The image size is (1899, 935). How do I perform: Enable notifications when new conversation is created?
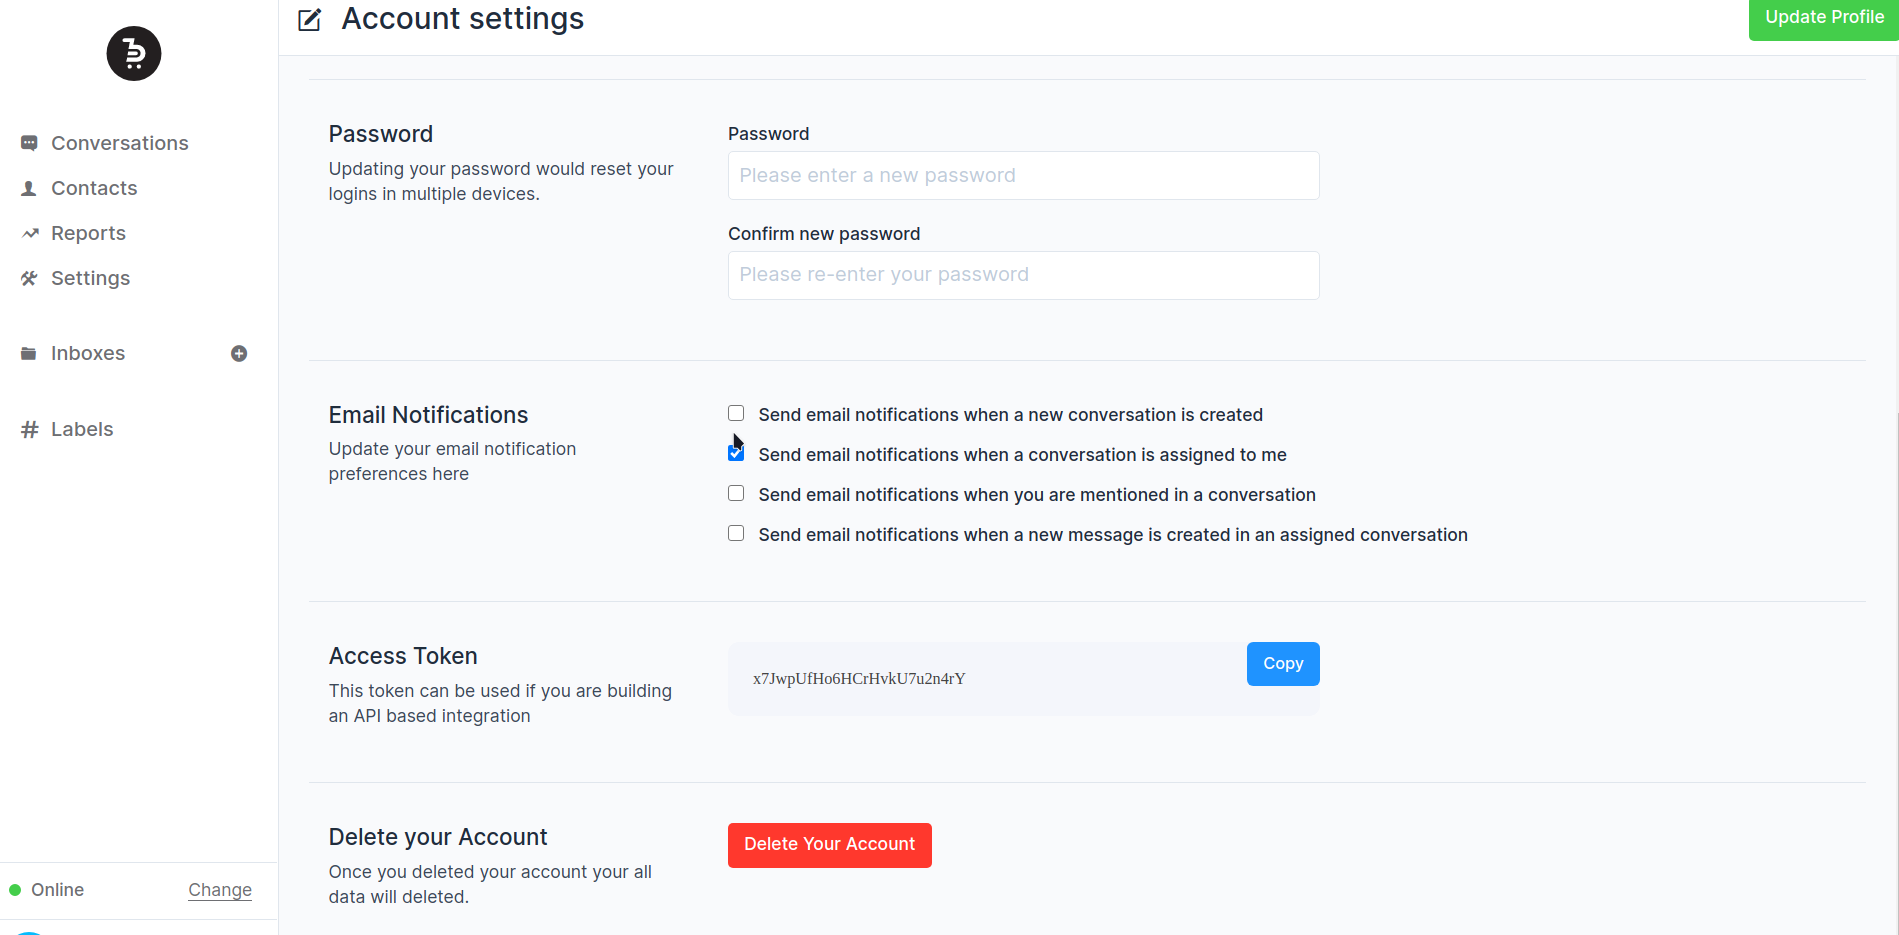(x=736, y=413)
